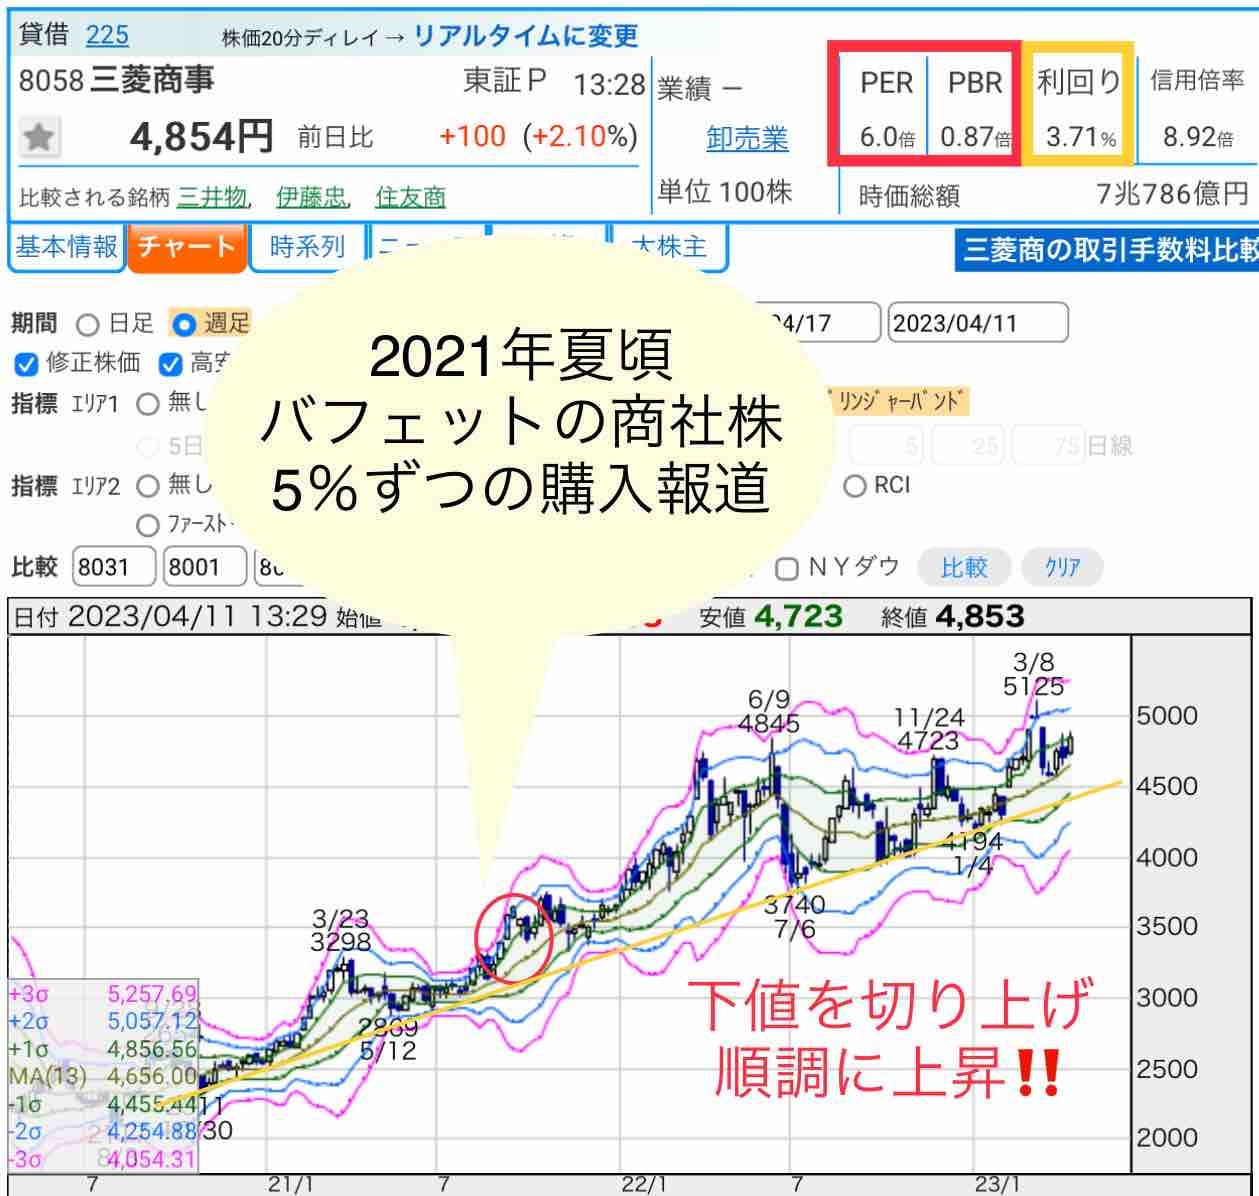Click the comparison code field 8031
1259x1196 pixels.
coord(114,567)
